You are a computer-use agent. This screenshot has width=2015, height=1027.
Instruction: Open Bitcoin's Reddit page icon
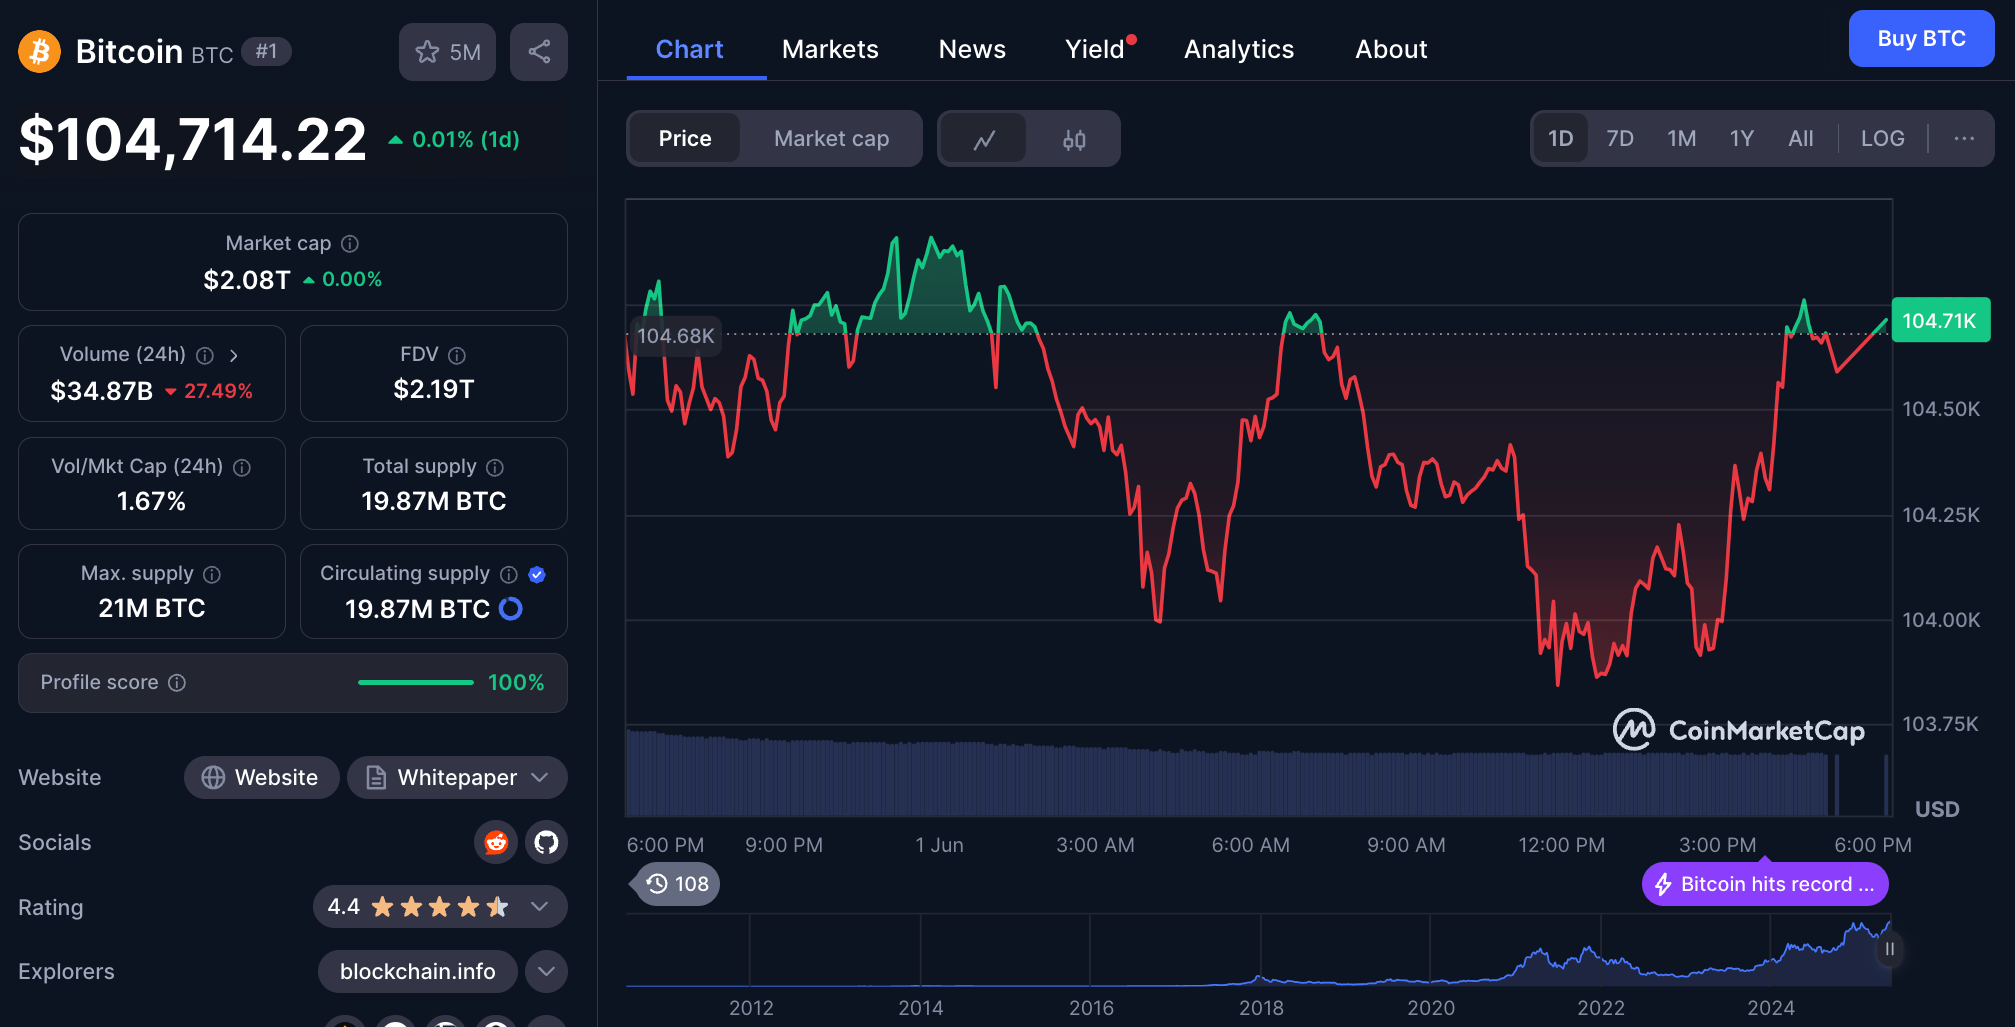tap(495, 842)
